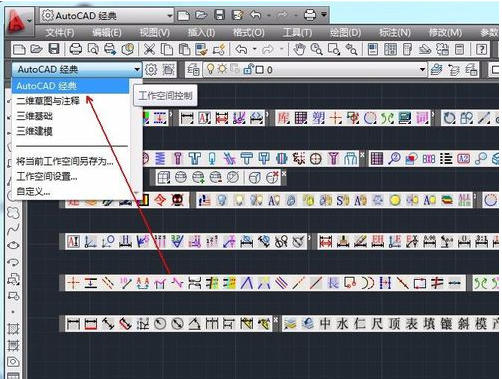Open Quick Access toolbar customize arrow
Viewport: 502px width, 379px height.
(x=324, y=15)
